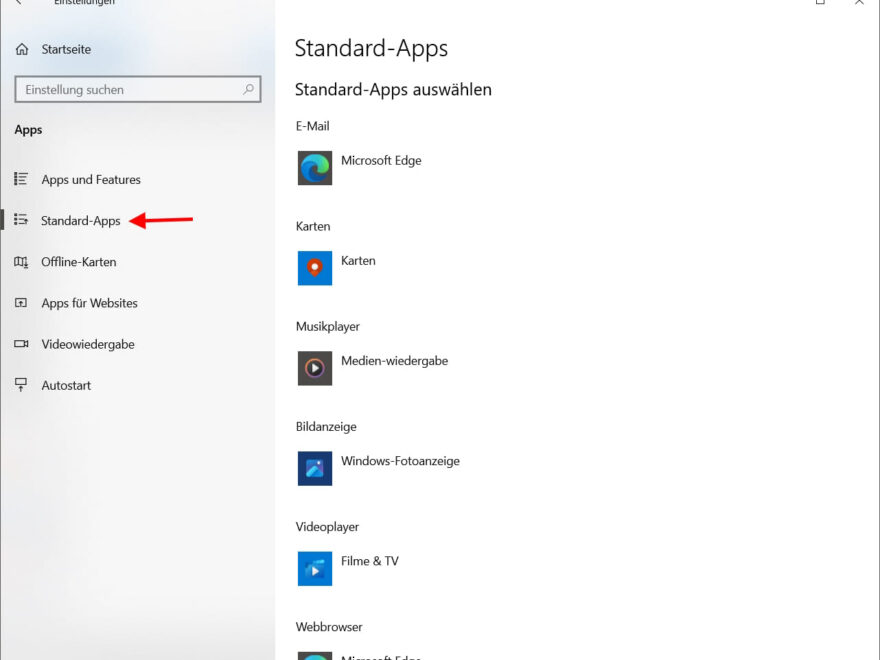Click the Standard-Apps sidebar icon
The height and width of the screenshot is (660, 880).
21,220
